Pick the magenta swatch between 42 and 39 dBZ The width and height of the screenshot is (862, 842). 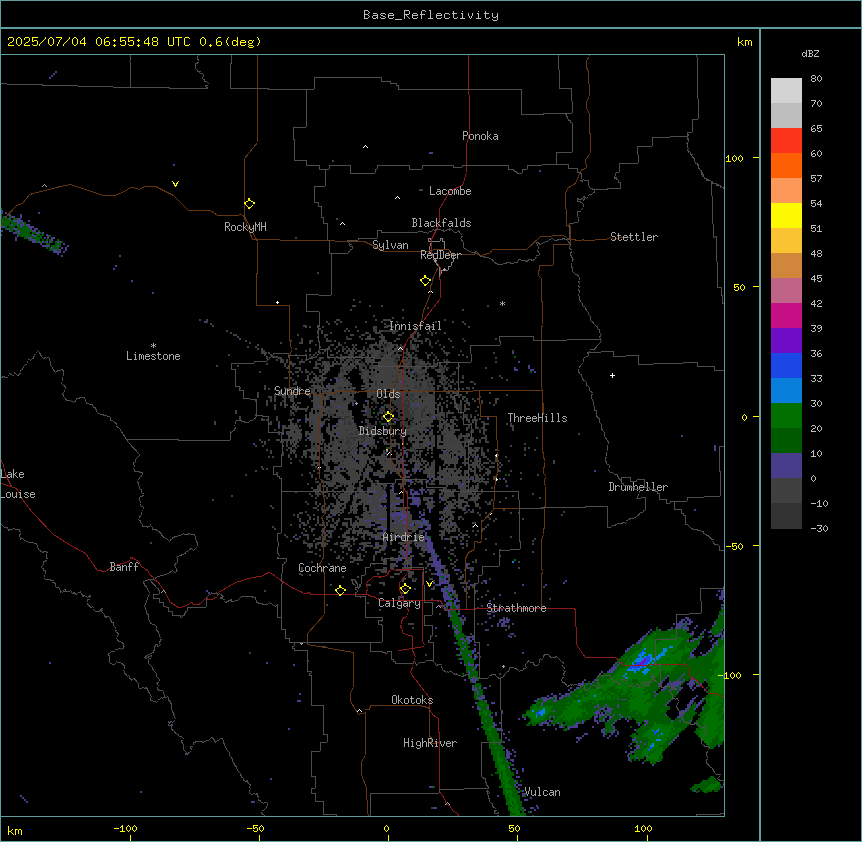(x=786, y=316)
